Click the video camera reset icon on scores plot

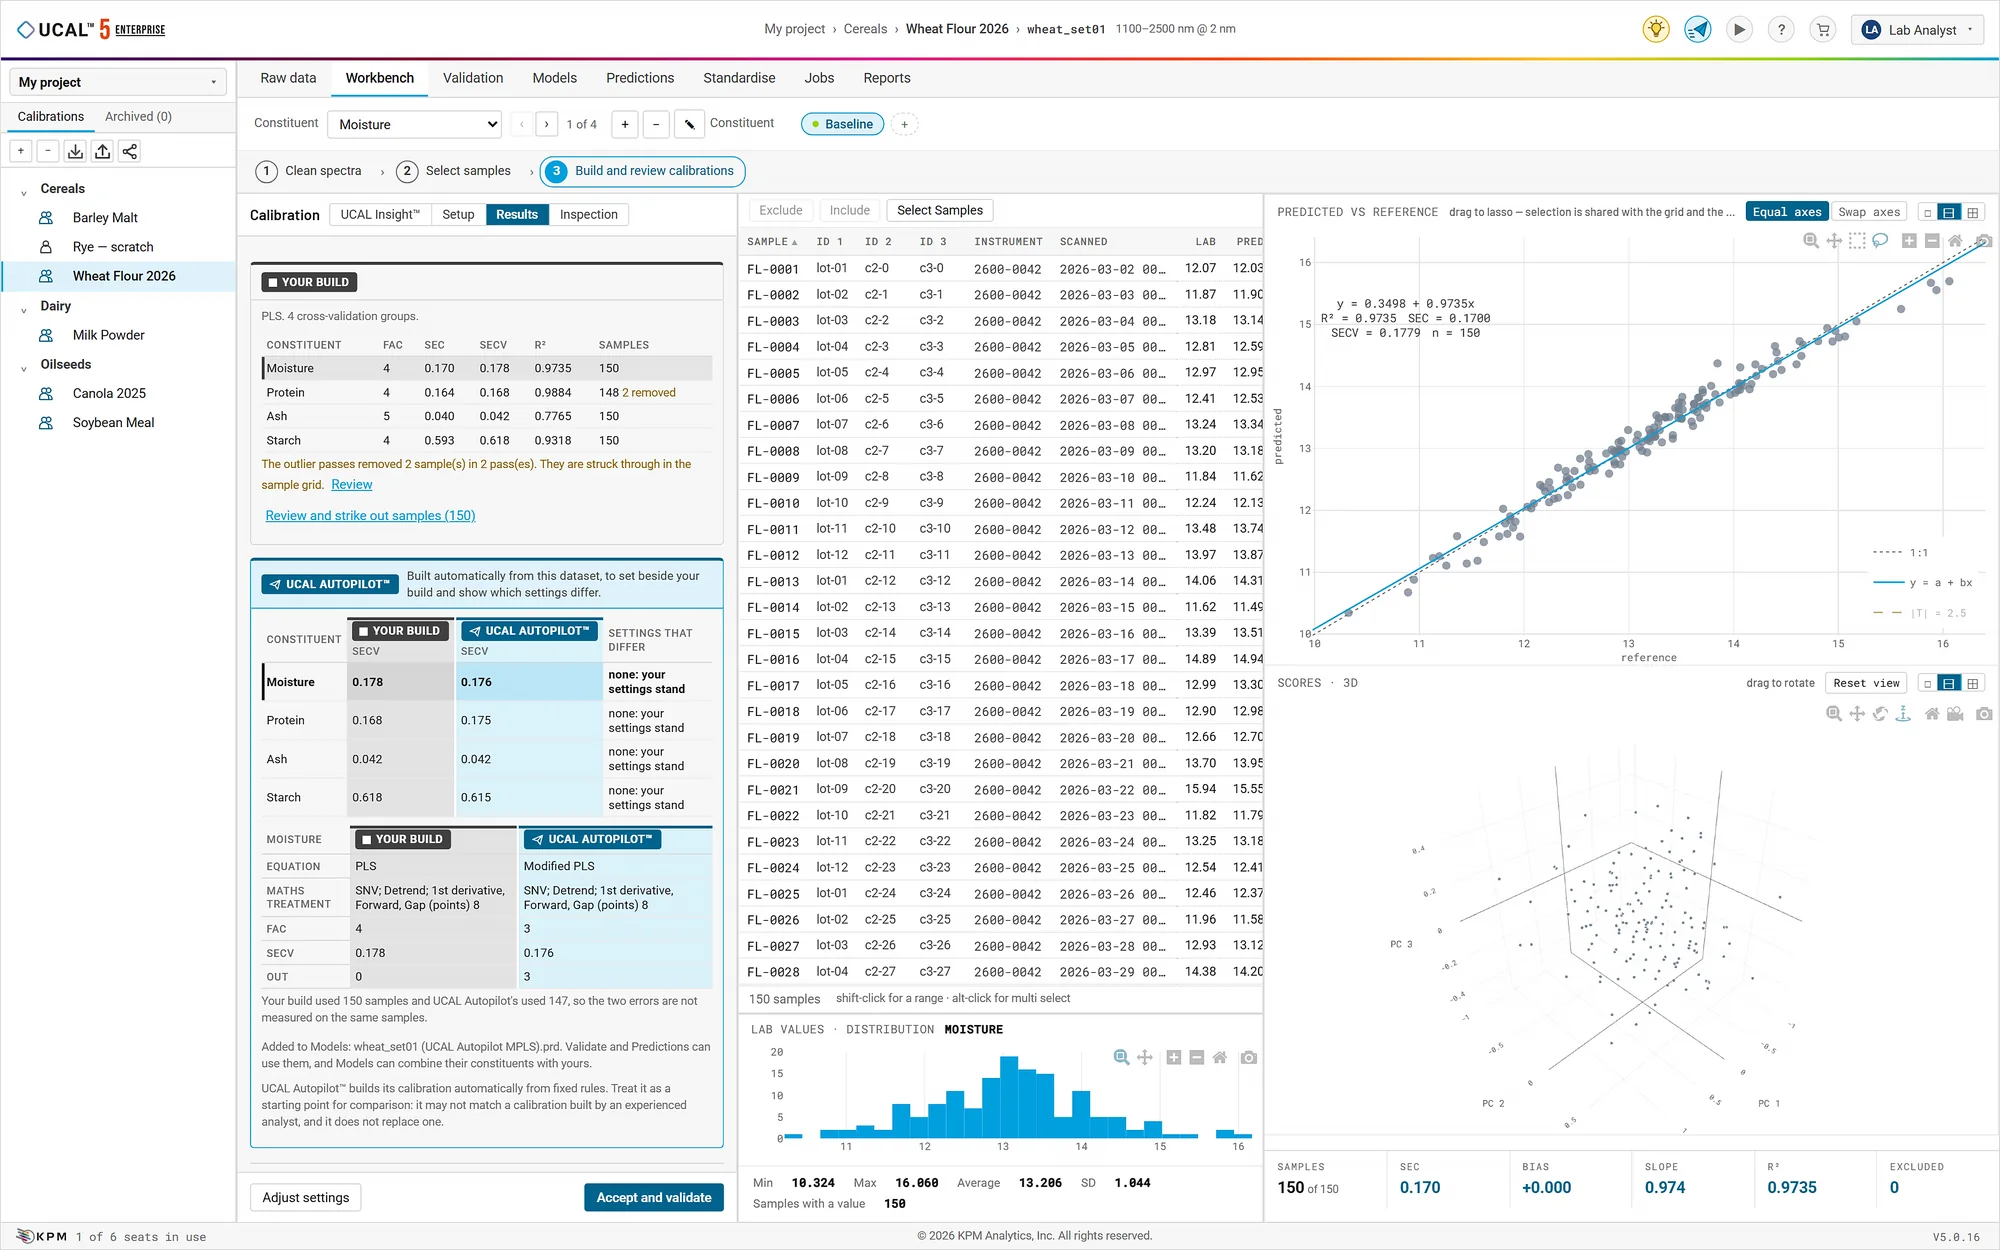1955,713
